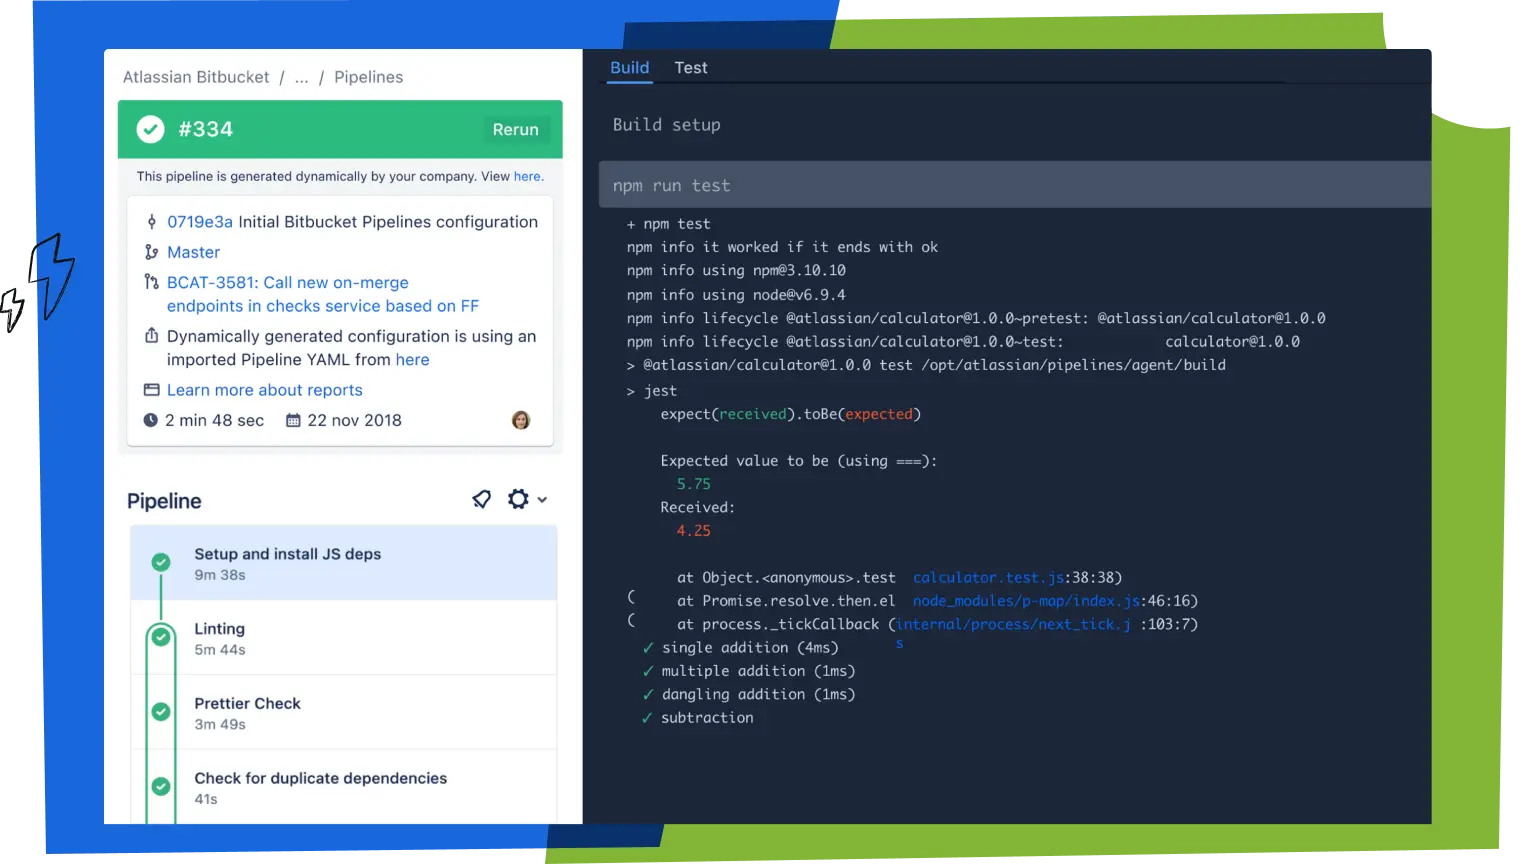This screenshot has height=864, width=1536.
Task: Select the Prettier Check pipeline step
Action: pos(344,713)
